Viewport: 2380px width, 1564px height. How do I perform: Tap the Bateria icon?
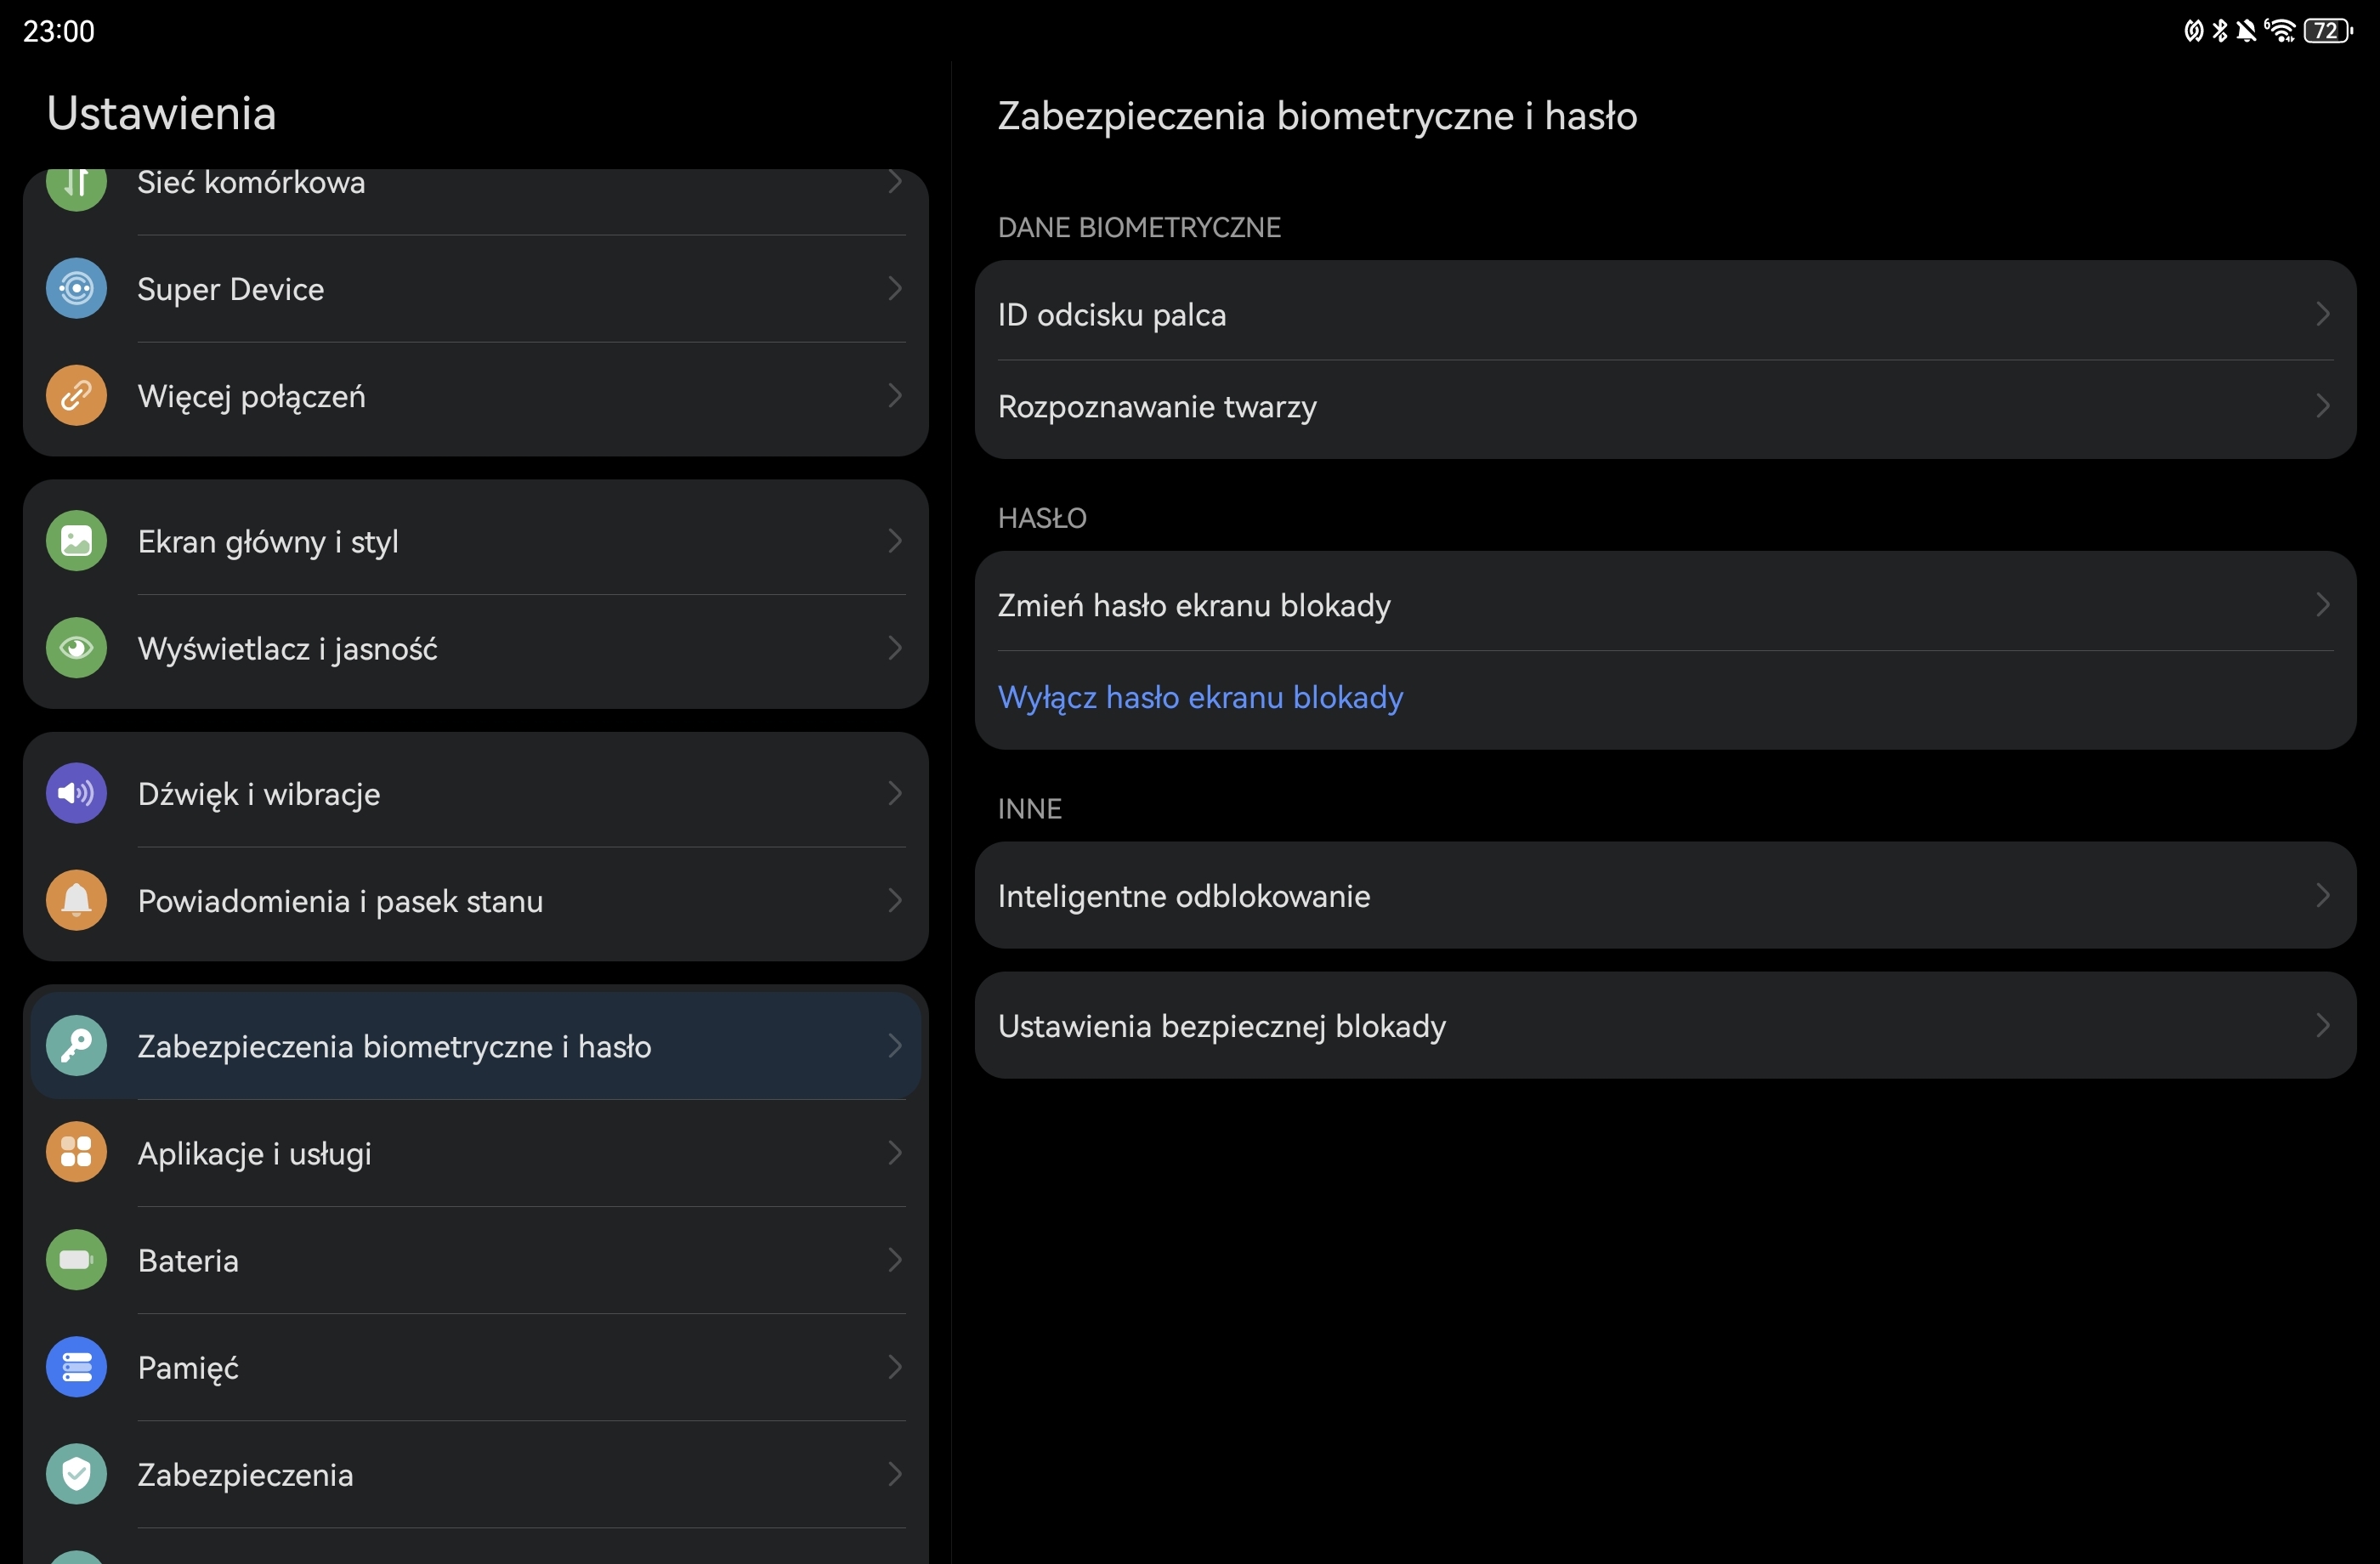tap(76, 1259)
